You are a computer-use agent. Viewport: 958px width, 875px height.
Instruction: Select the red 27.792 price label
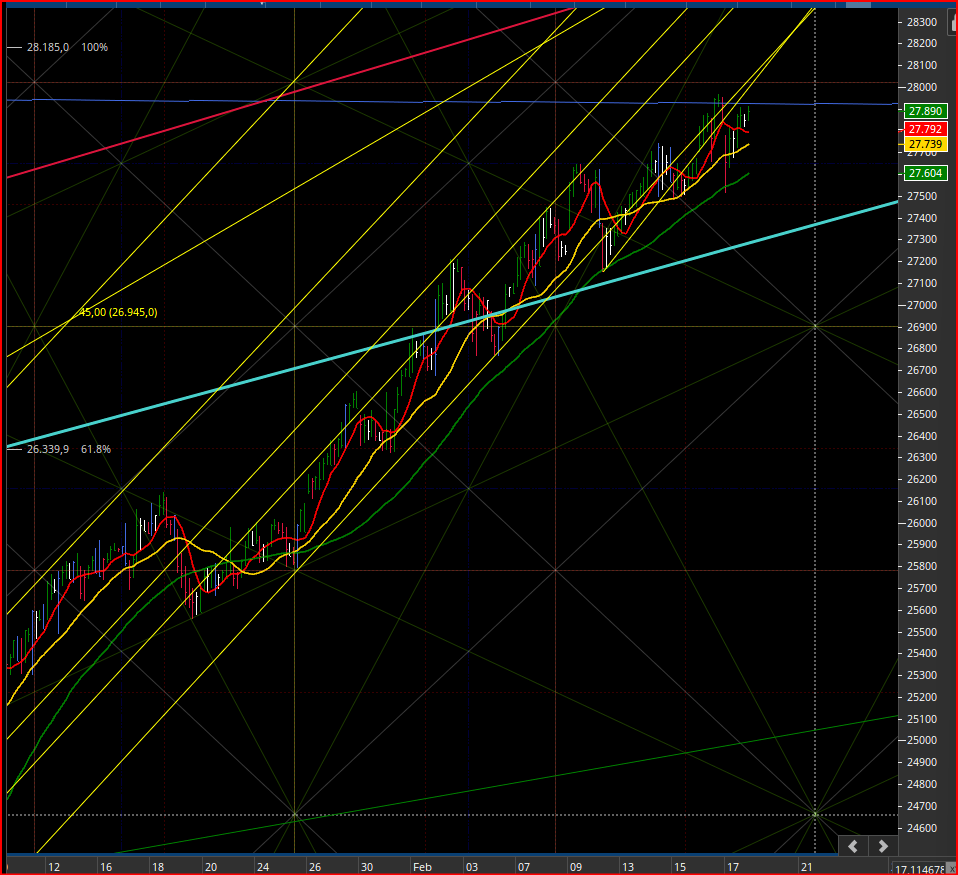(x=925, y=129)
